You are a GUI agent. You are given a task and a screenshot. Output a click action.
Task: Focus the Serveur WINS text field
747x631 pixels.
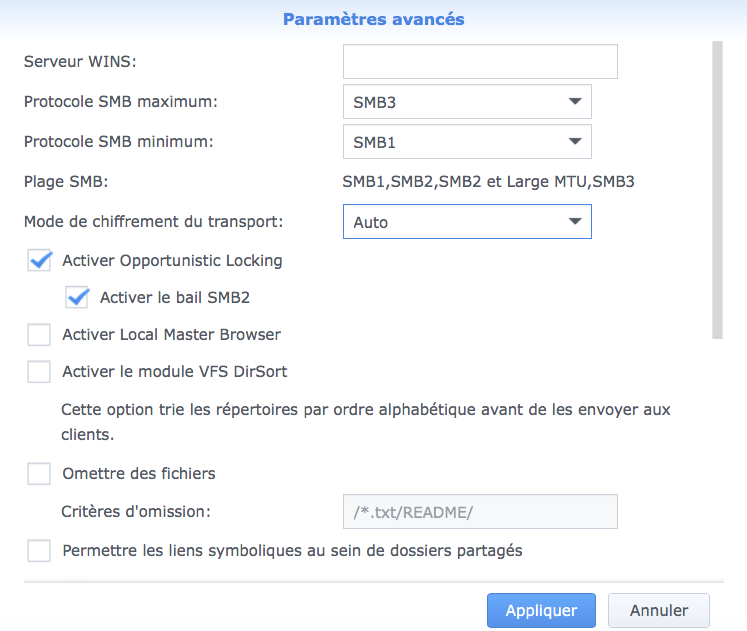click(x=480, y=61)
